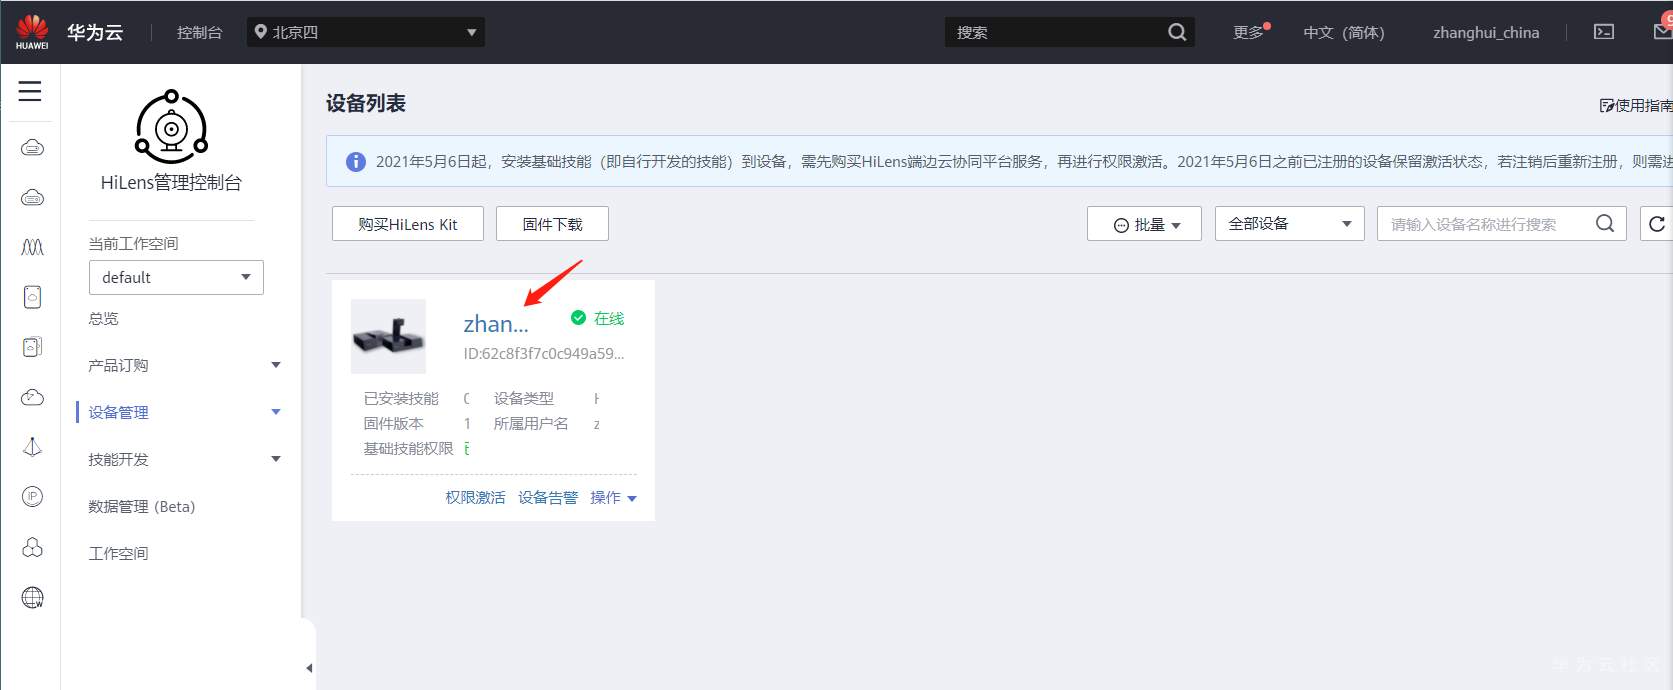Click the search magnifier in top bar
The image size is (1673, 690).
1177,32
